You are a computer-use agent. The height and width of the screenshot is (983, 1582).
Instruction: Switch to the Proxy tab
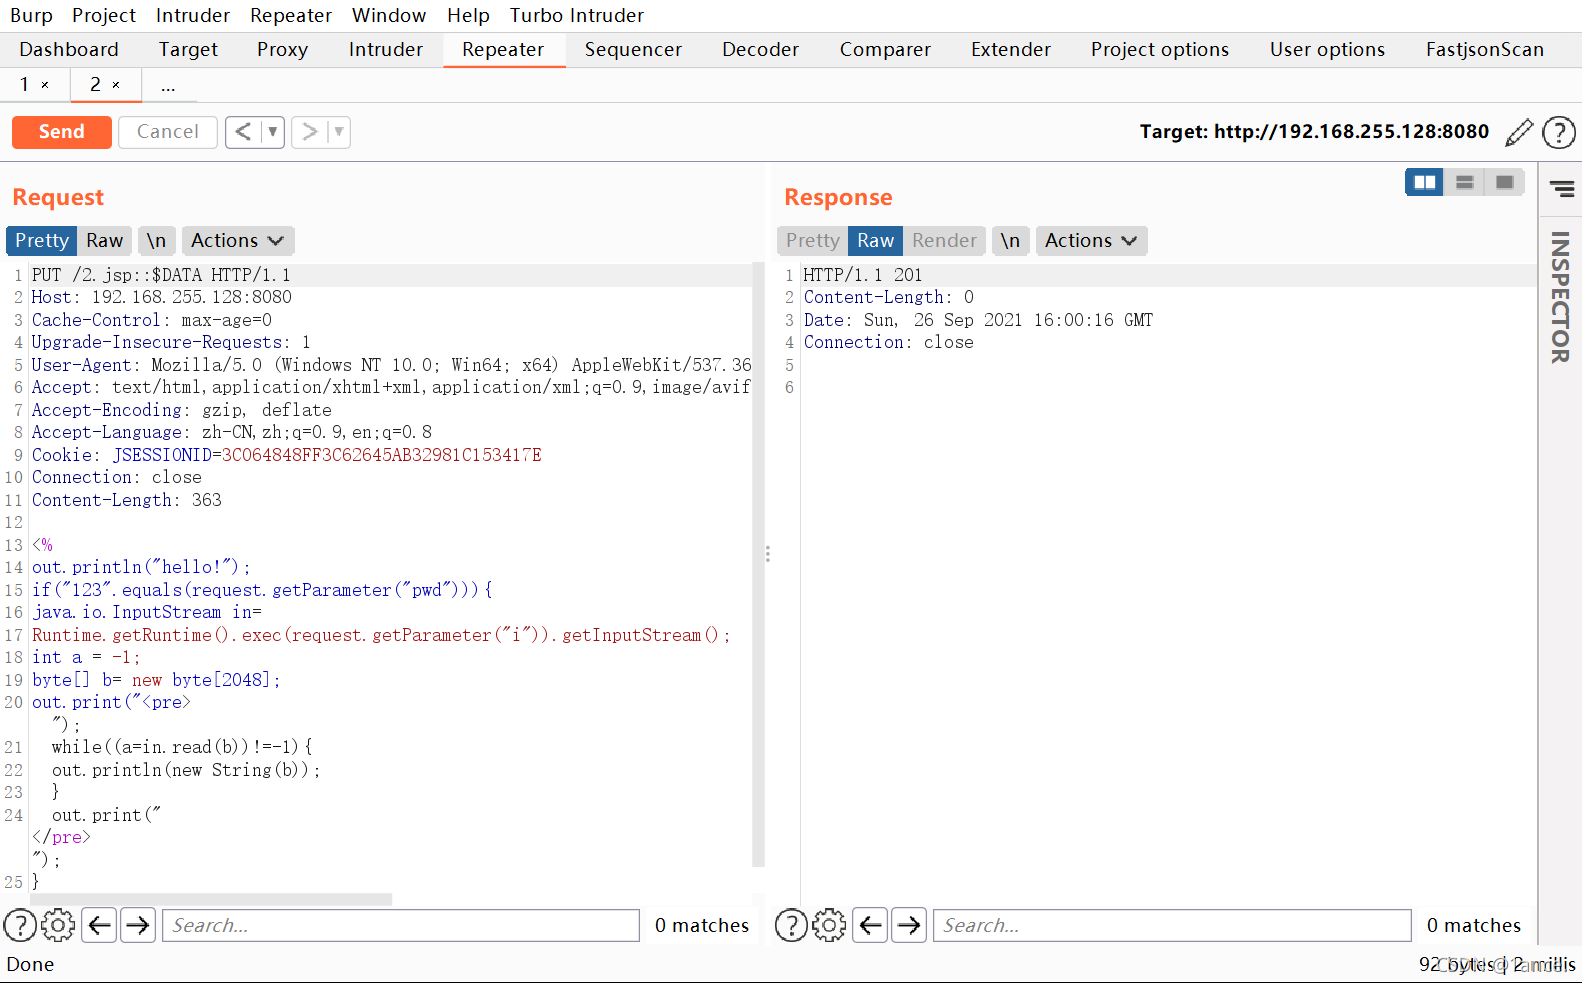[x=282, y=50]
